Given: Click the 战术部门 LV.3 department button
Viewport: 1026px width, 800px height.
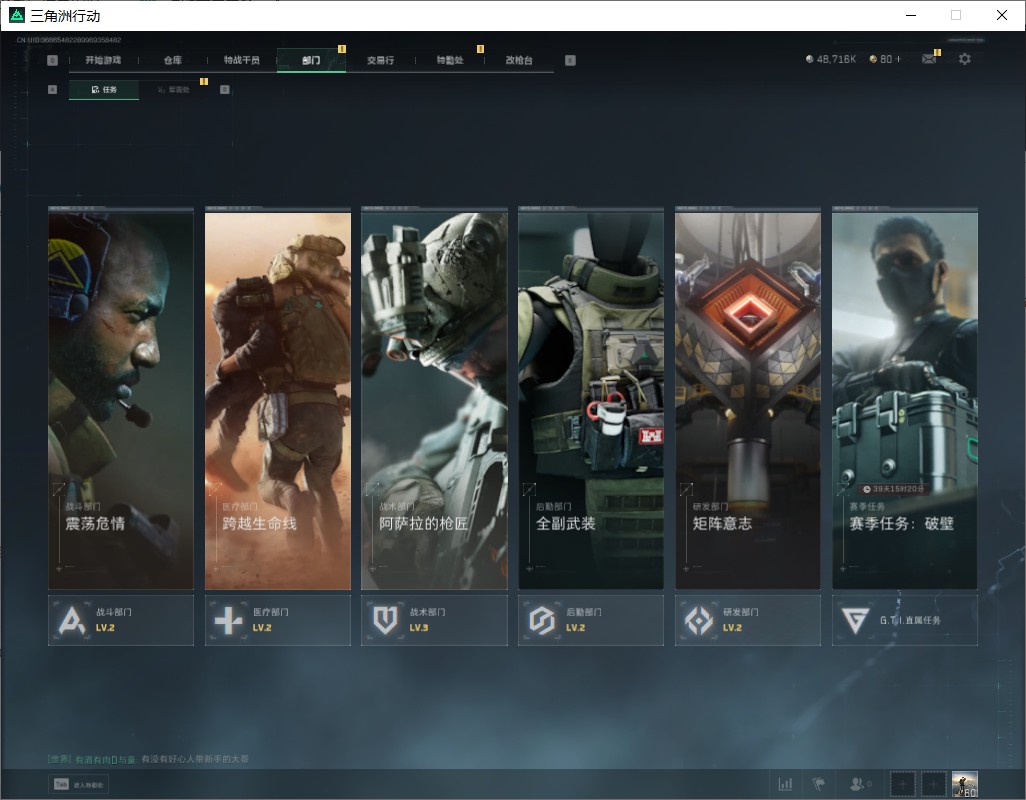Looking at the screenshot, I should pyautogui.click(x=434, y=620).
